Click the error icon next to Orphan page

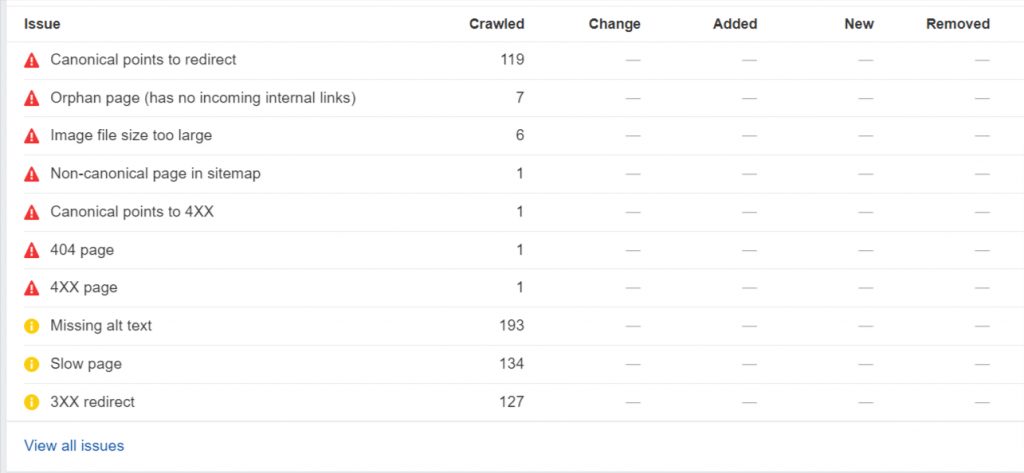[32, 98]
